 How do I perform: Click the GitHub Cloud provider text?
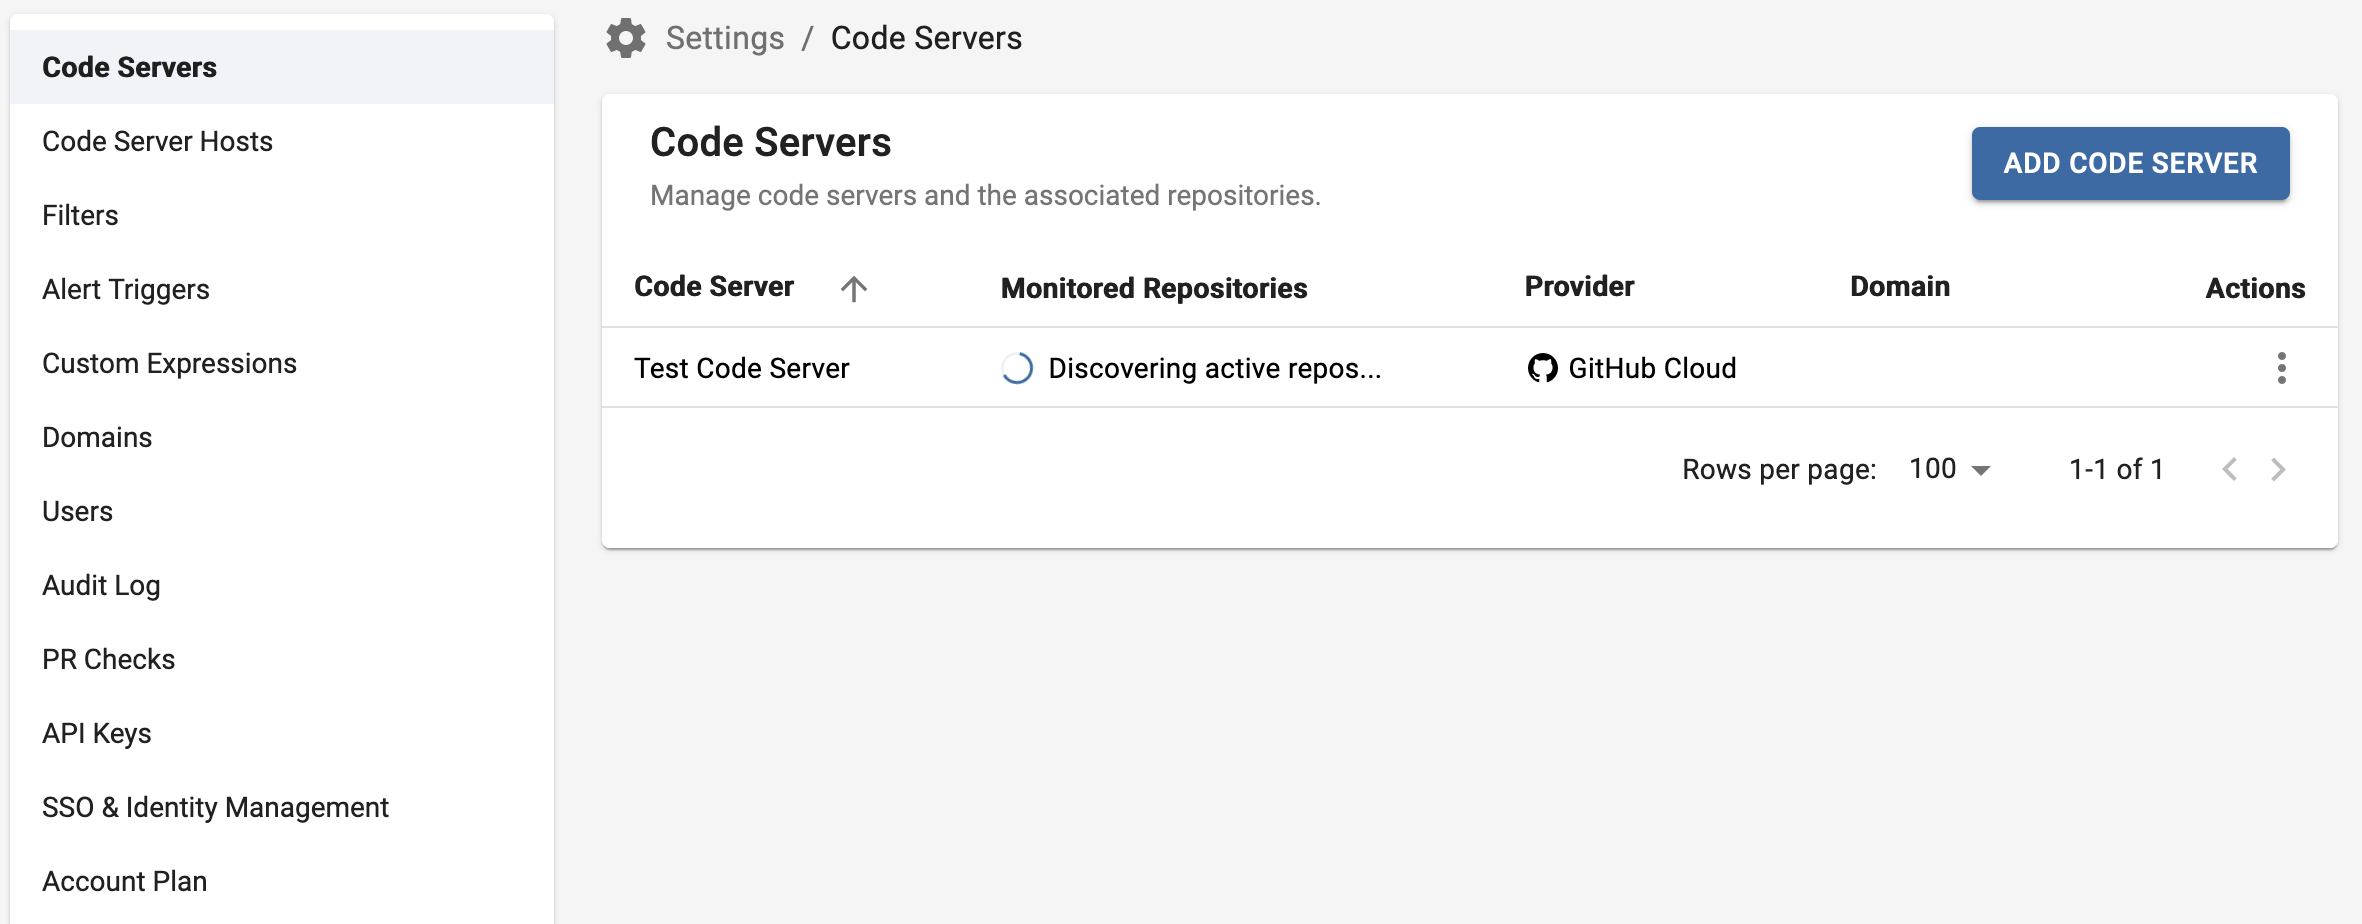[1652, 368]
